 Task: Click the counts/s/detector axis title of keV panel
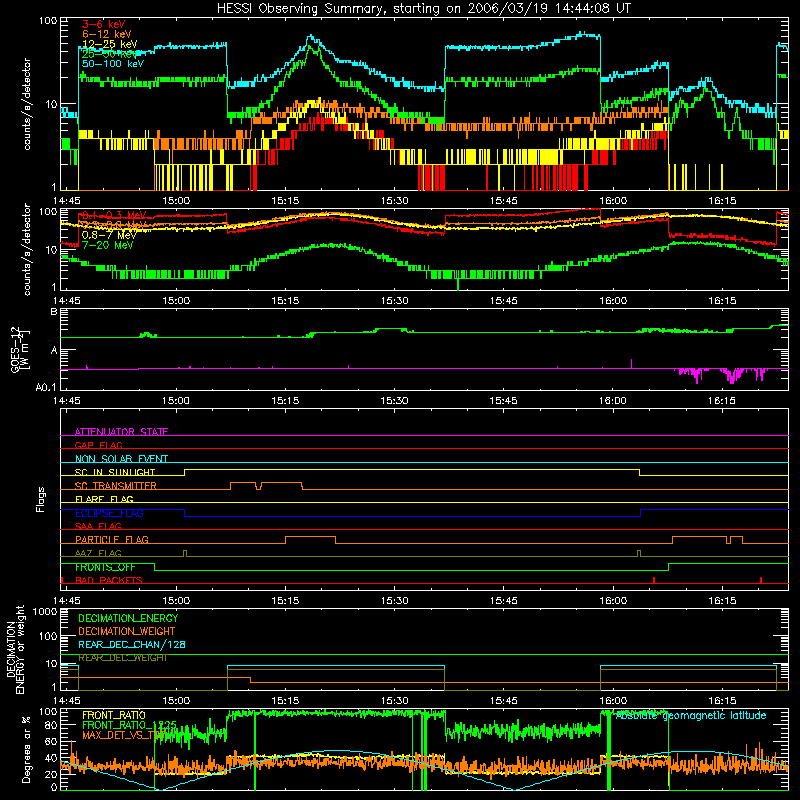pos(27,104)
